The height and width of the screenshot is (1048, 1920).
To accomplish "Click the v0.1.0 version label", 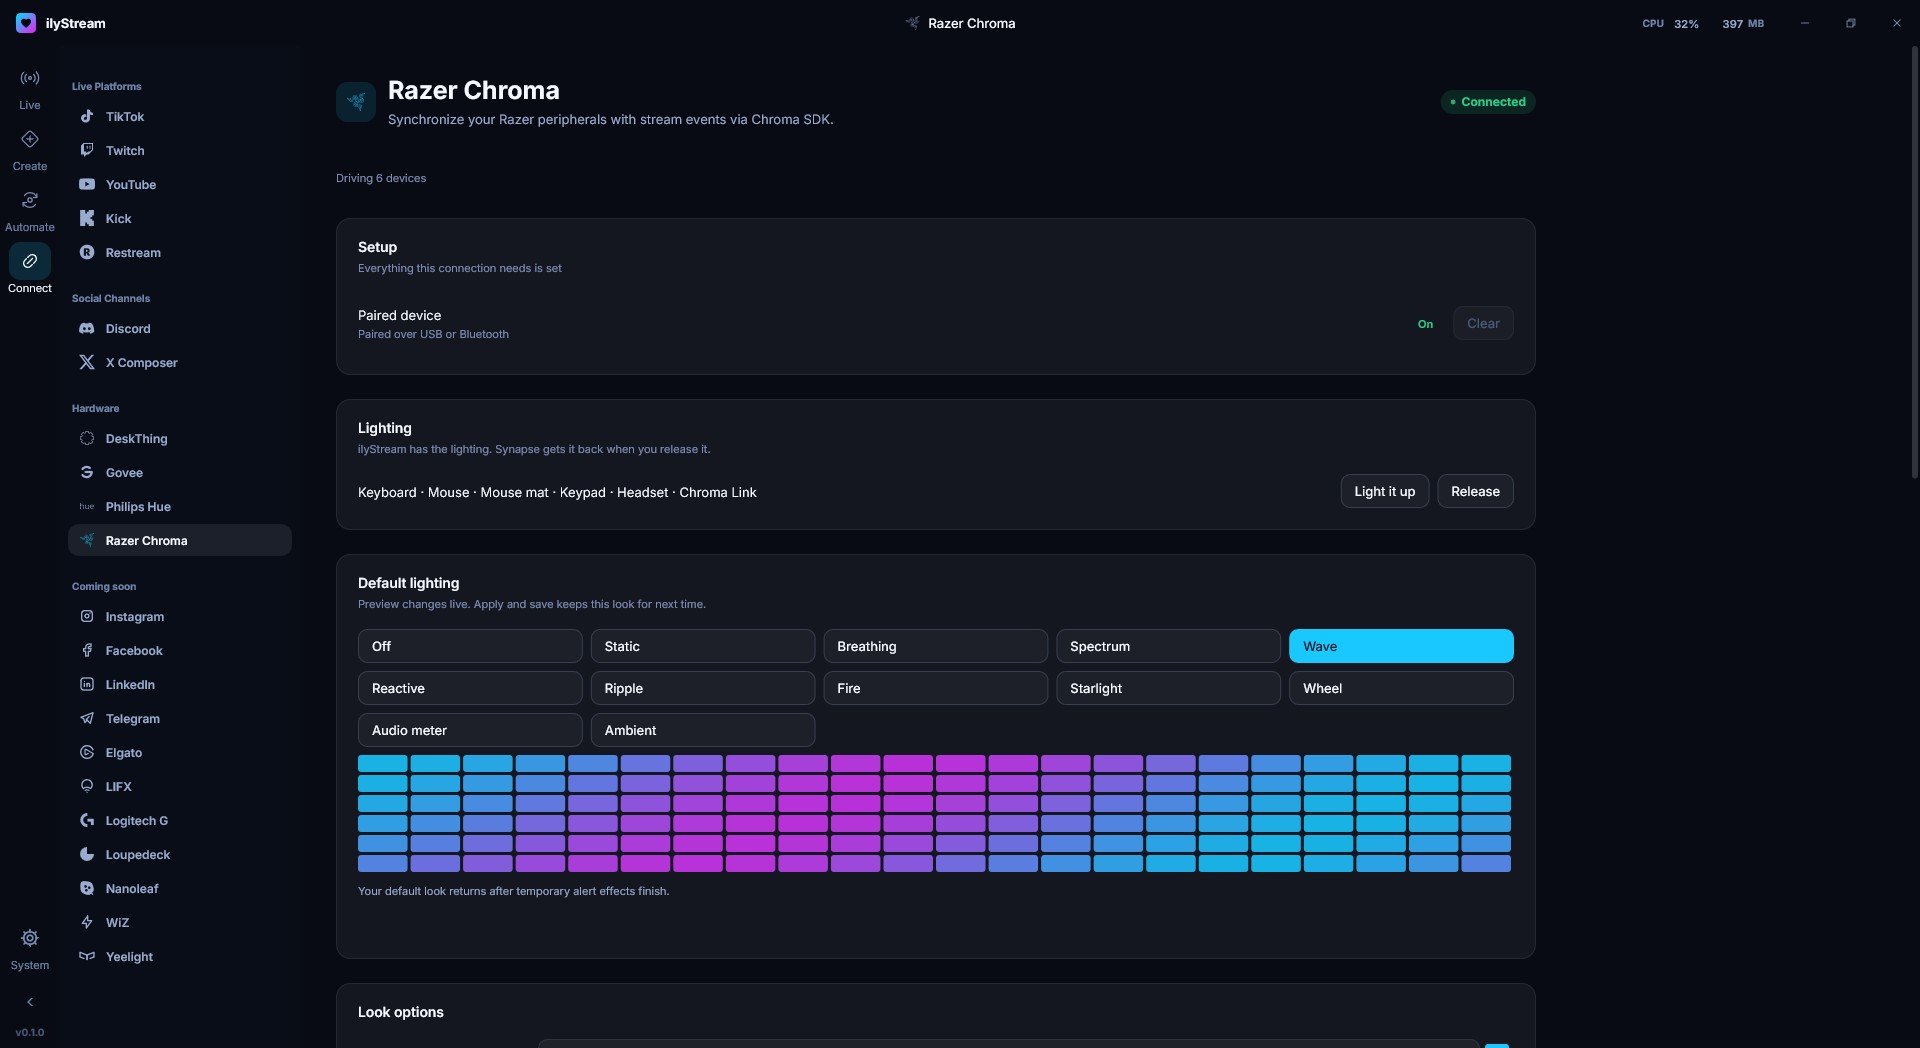I will 30,1032.
